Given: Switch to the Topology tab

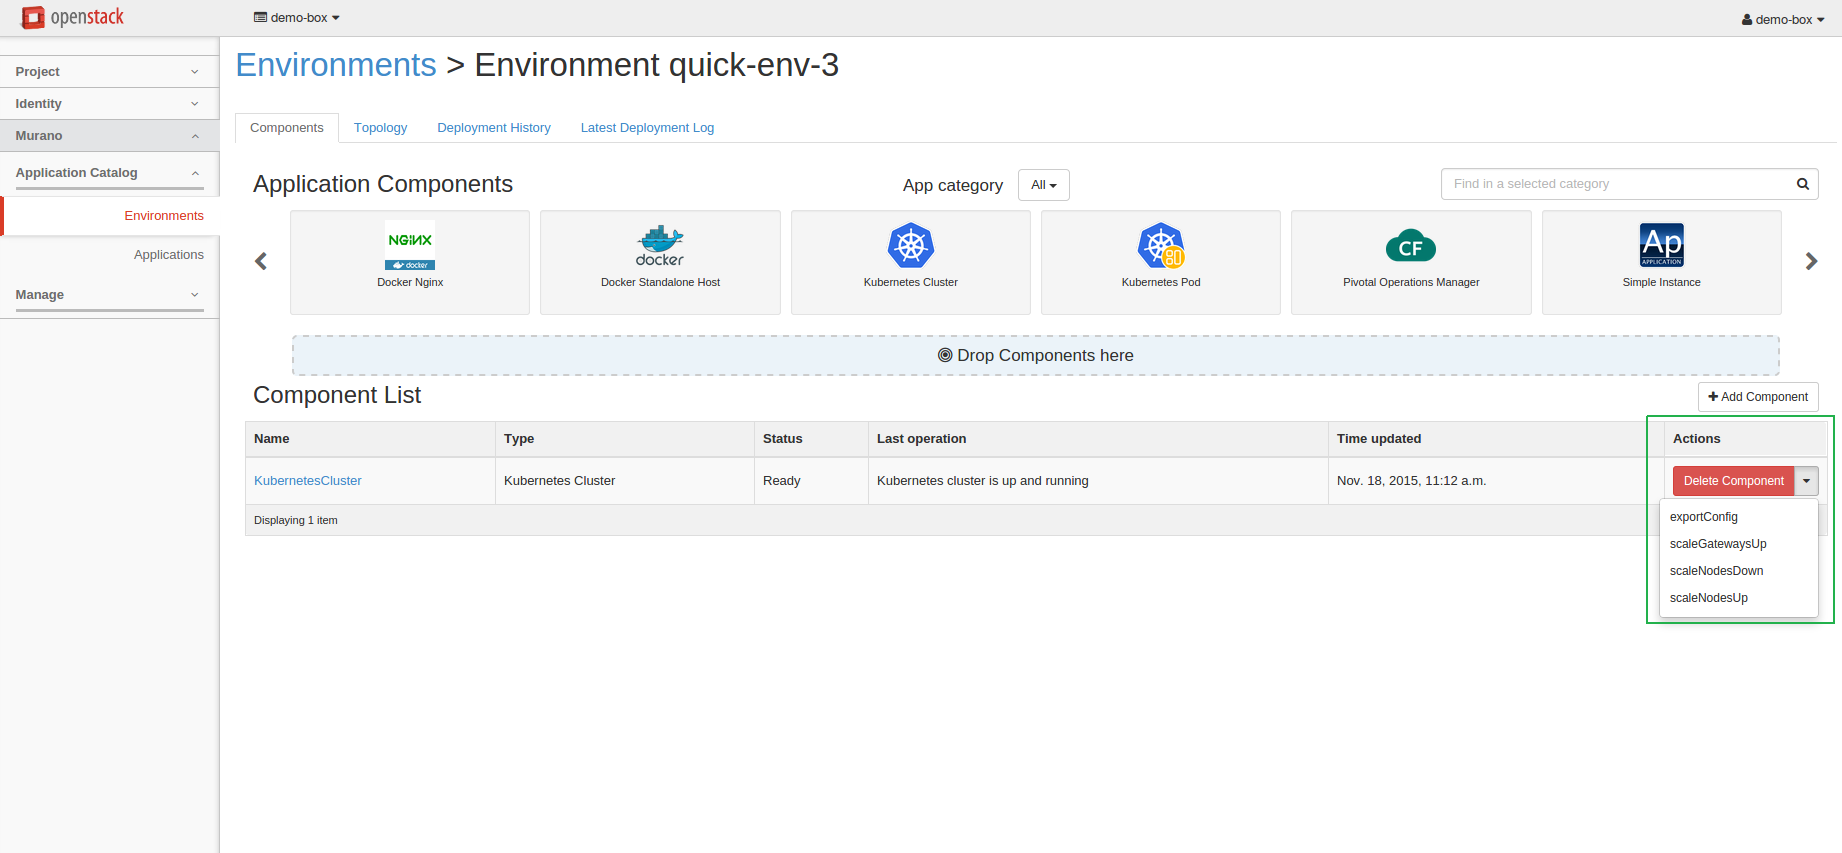Looking at the screenshot, I should 380,128.
